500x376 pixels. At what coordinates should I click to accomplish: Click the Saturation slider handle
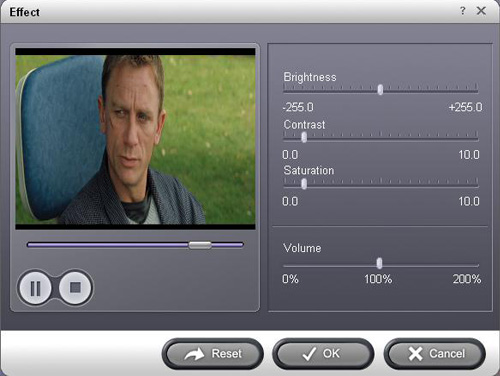click(x=304, y=184)
